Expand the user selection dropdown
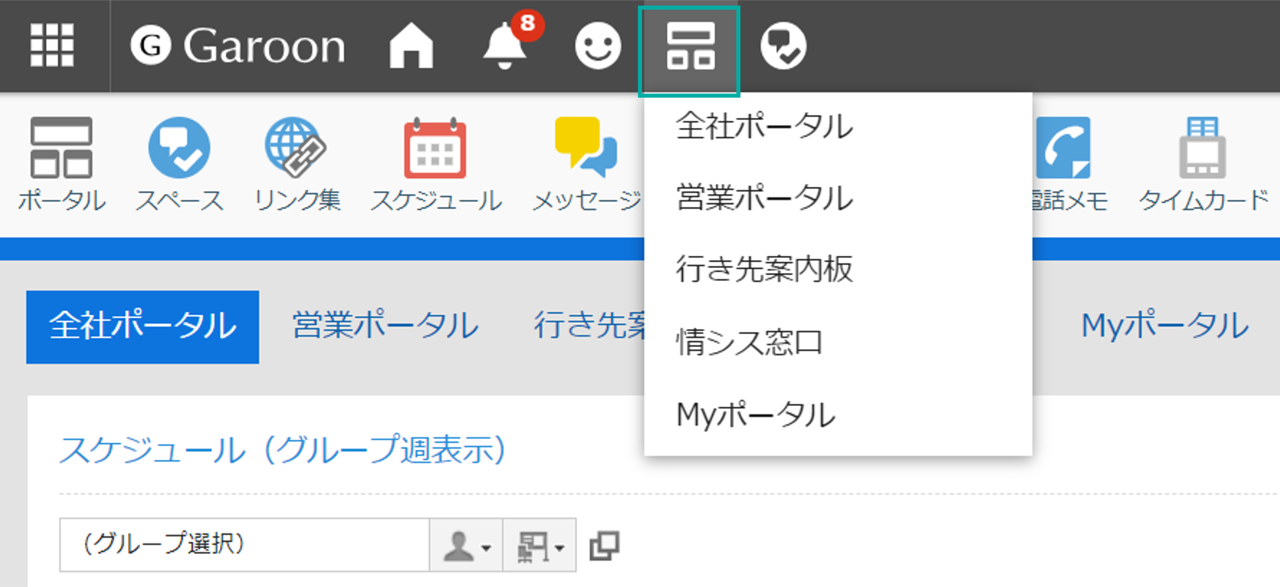This screenshot has width=1280, height=587. coord(466,545)
